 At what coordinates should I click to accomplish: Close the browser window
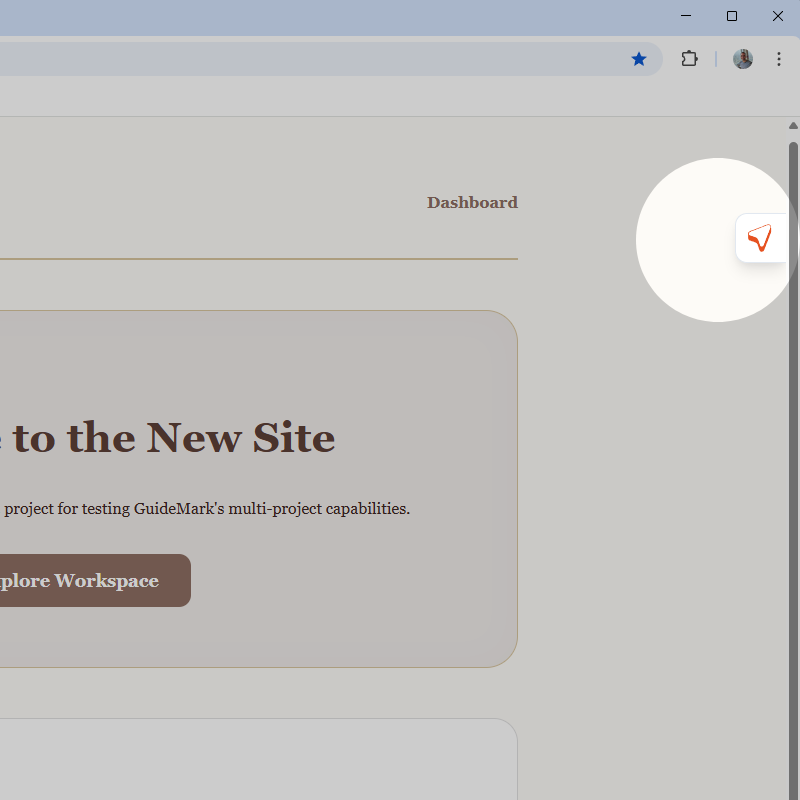pos(777,16)
